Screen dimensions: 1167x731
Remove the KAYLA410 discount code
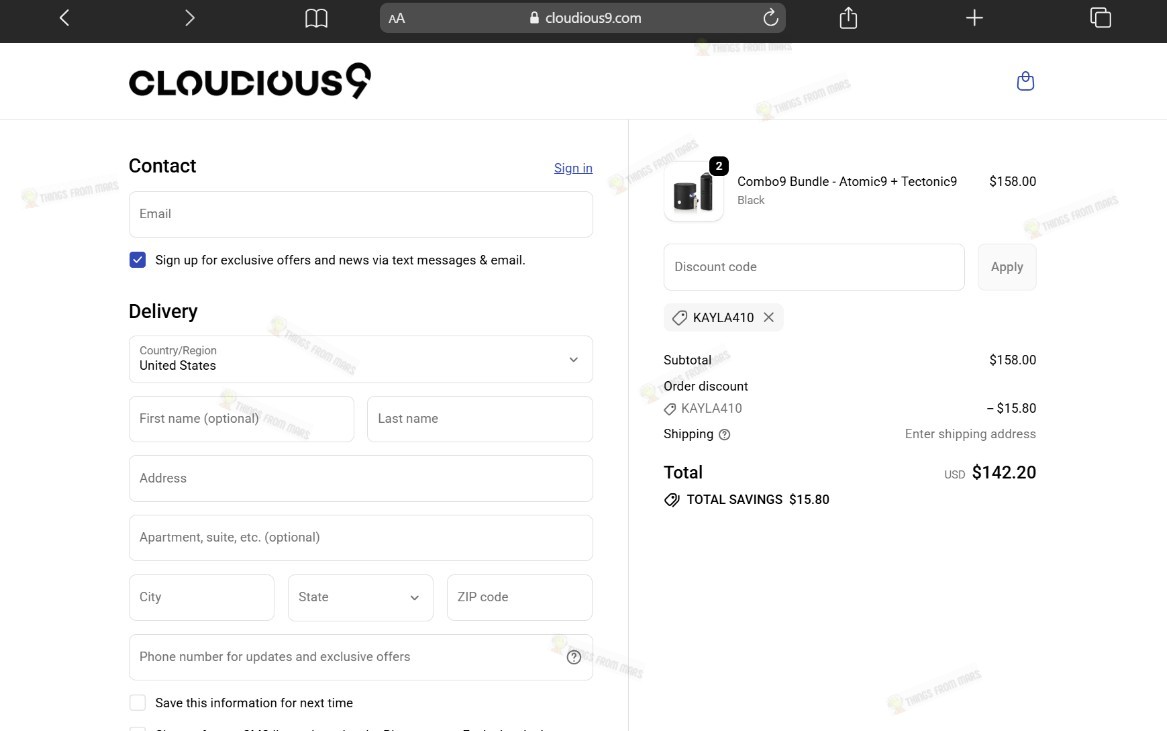pos(769,317)
